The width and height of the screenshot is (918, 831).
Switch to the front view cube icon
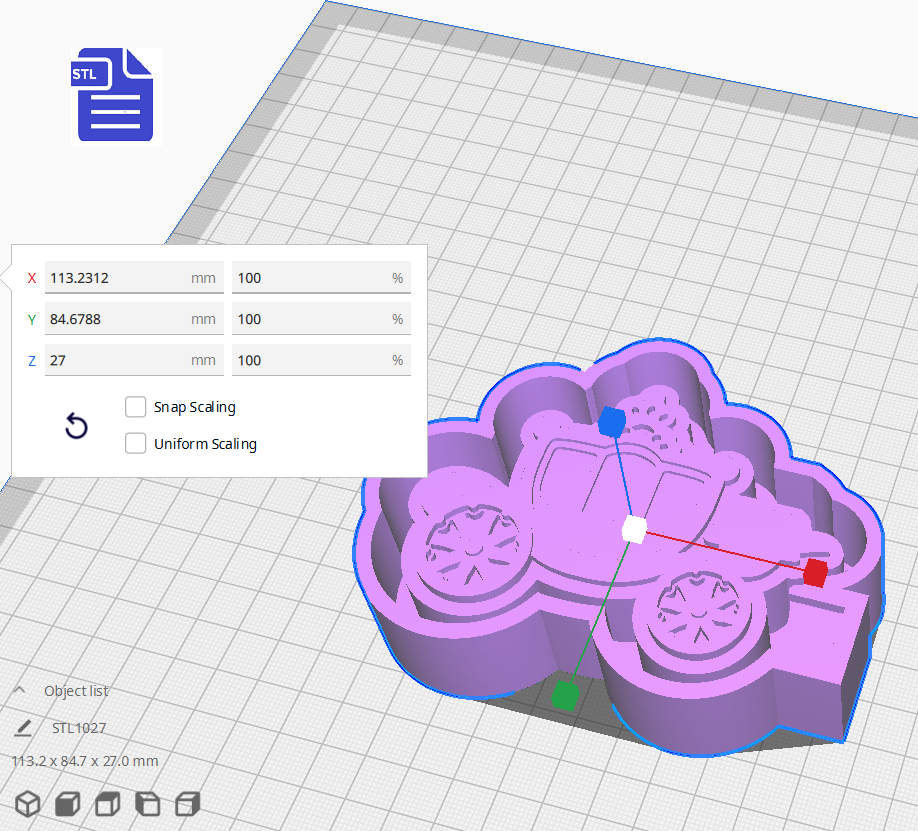[x=67, y=803]
